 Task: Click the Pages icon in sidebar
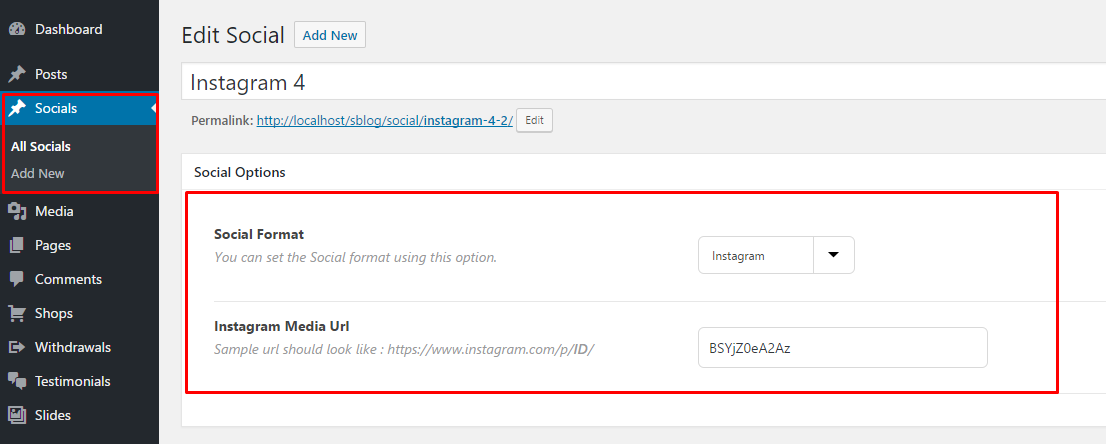point(17,246)
